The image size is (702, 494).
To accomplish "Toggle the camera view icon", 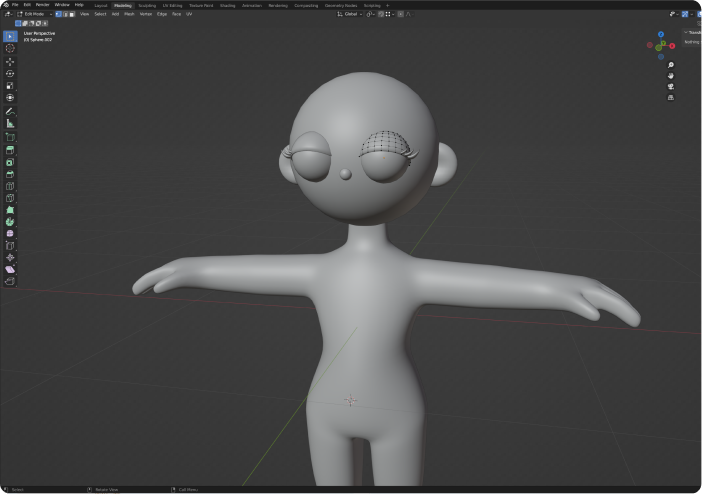I will click(671, 86).
